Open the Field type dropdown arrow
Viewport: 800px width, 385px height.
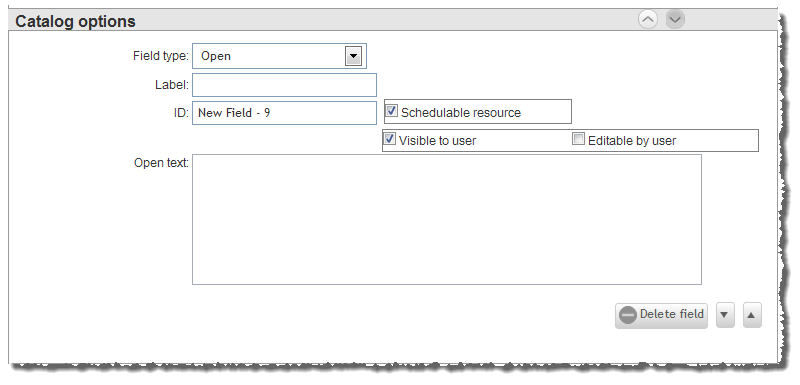(353, 56)
